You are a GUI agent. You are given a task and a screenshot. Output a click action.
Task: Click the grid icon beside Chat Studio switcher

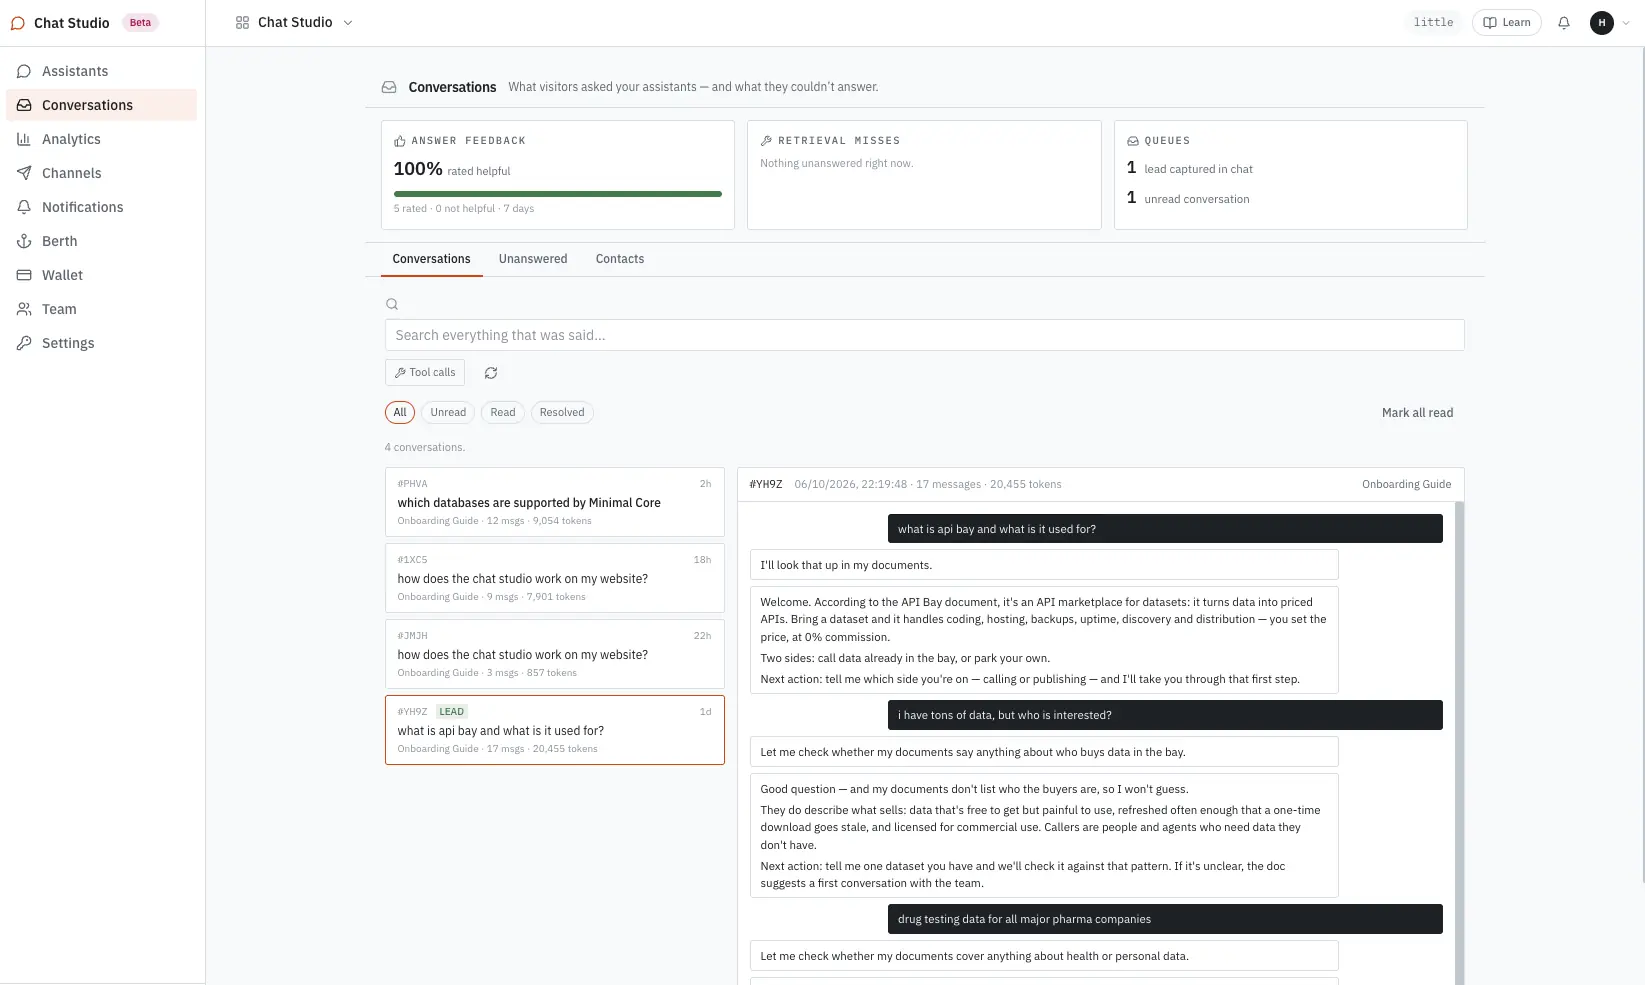242,23
